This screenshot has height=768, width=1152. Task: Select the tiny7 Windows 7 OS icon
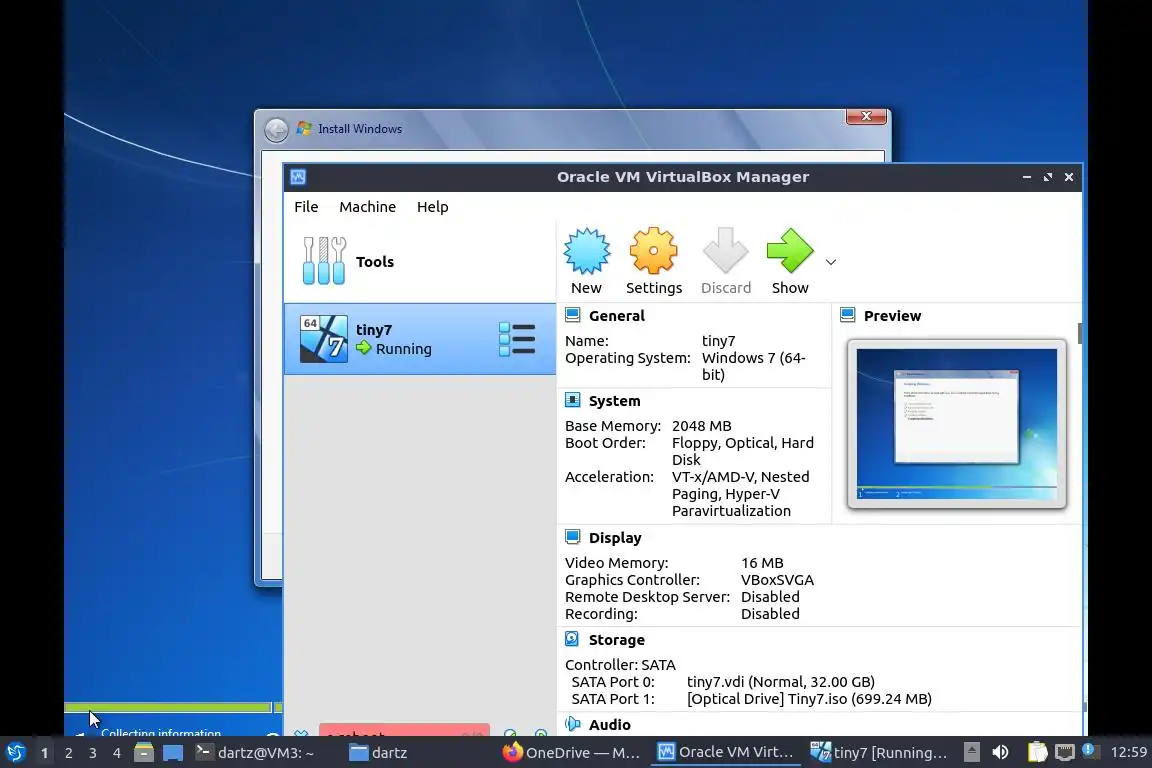coord(323,339)
